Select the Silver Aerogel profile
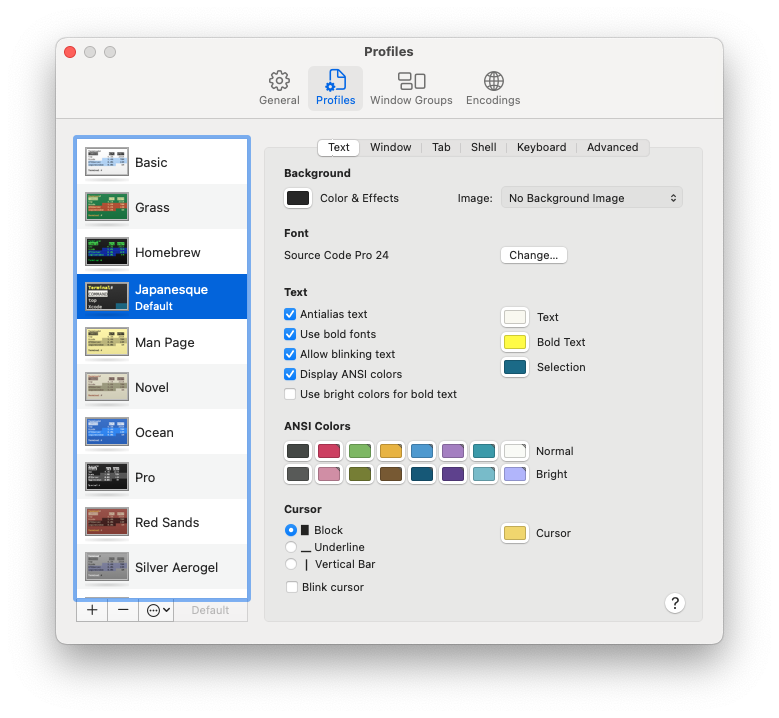 162,567
